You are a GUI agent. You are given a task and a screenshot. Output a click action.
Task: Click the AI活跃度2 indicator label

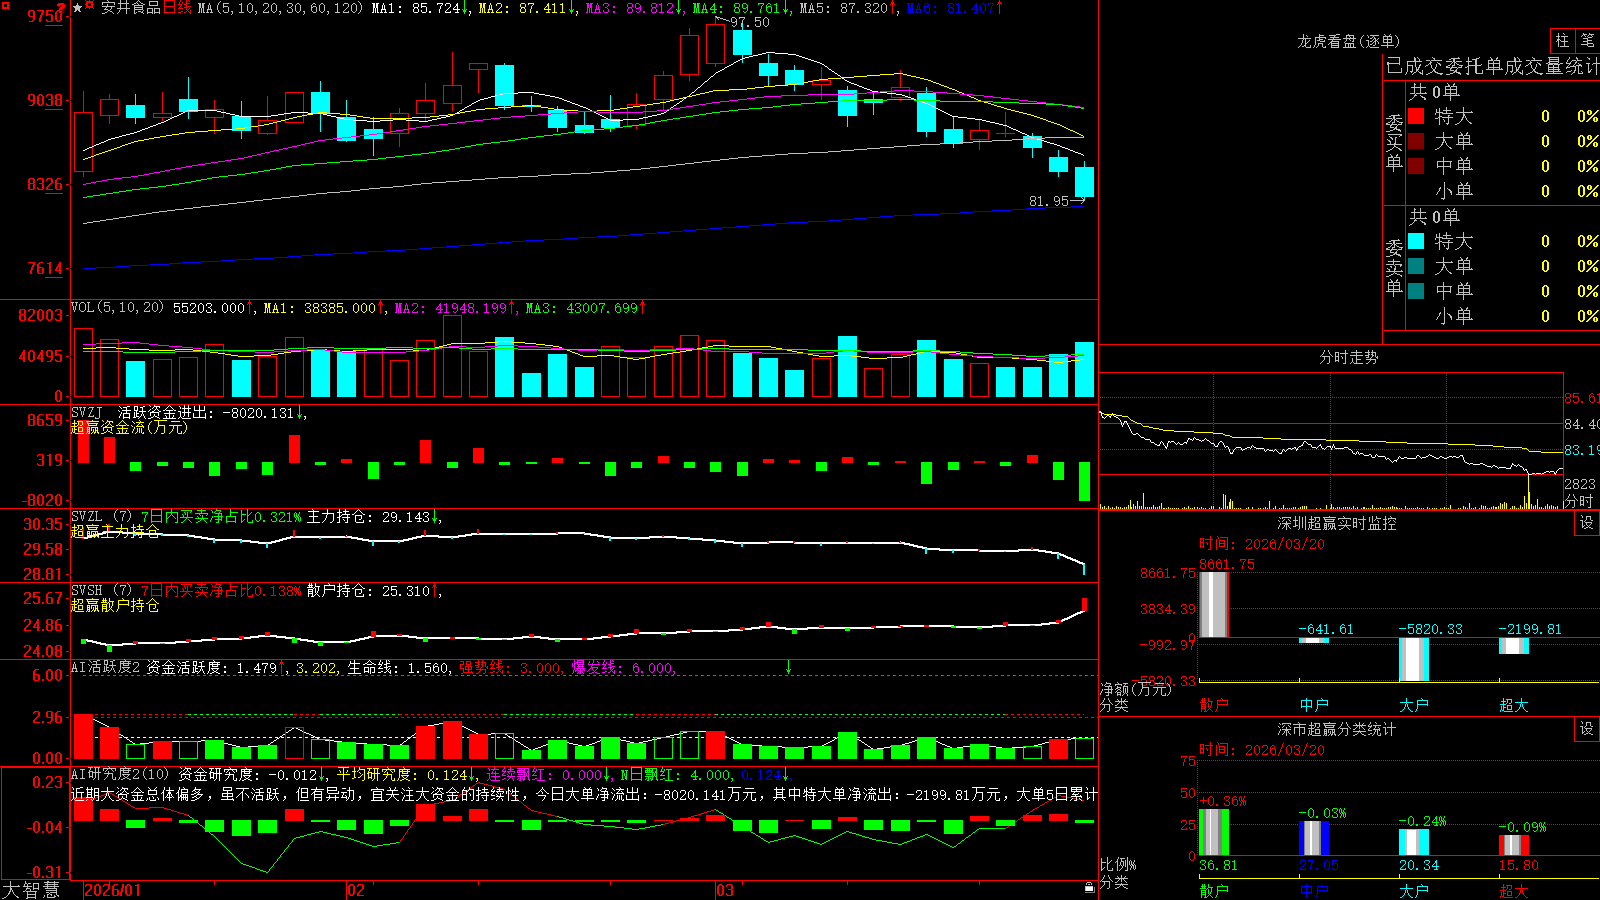(x=106, y=668)
